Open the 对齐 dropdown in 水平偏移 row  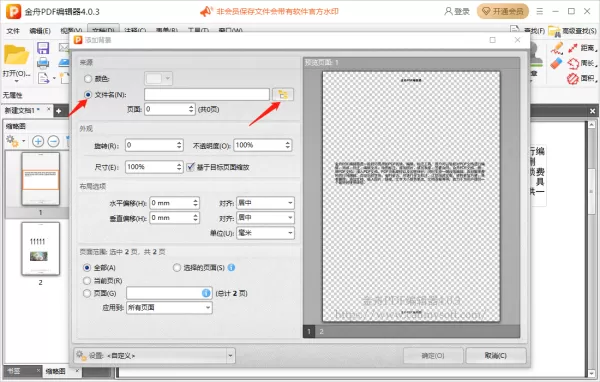(265, 203)
